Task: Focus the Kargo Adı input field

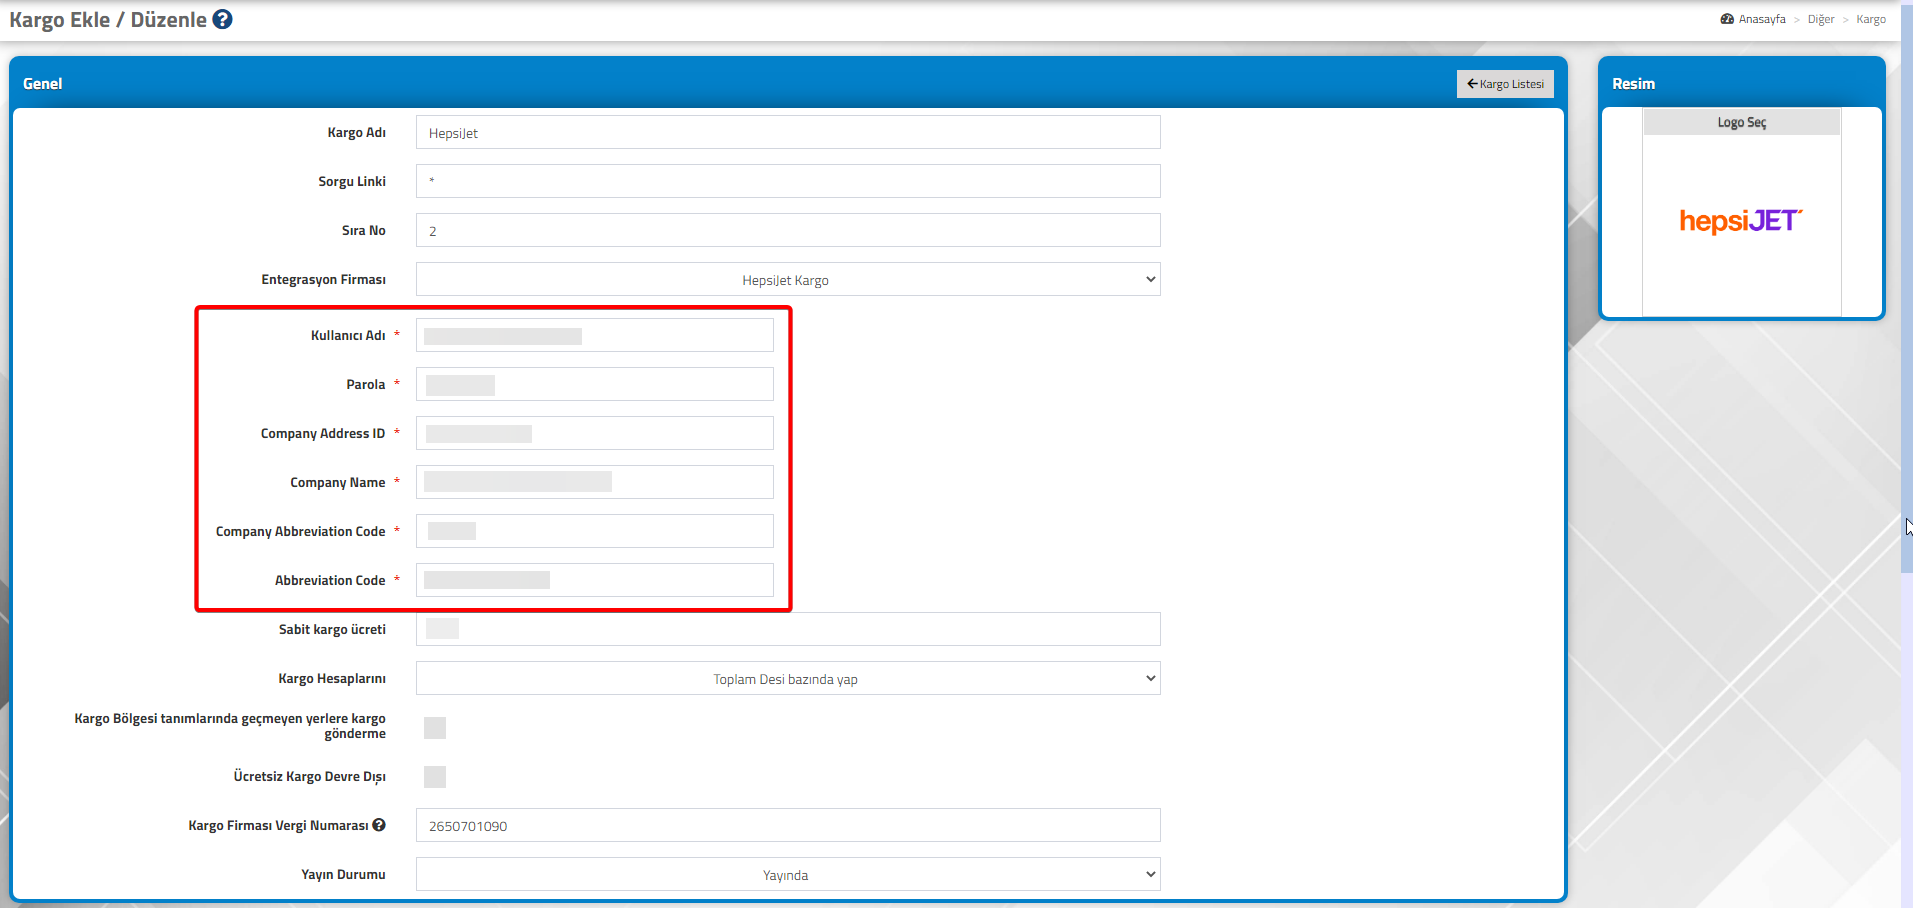Action: coord(788,132)
